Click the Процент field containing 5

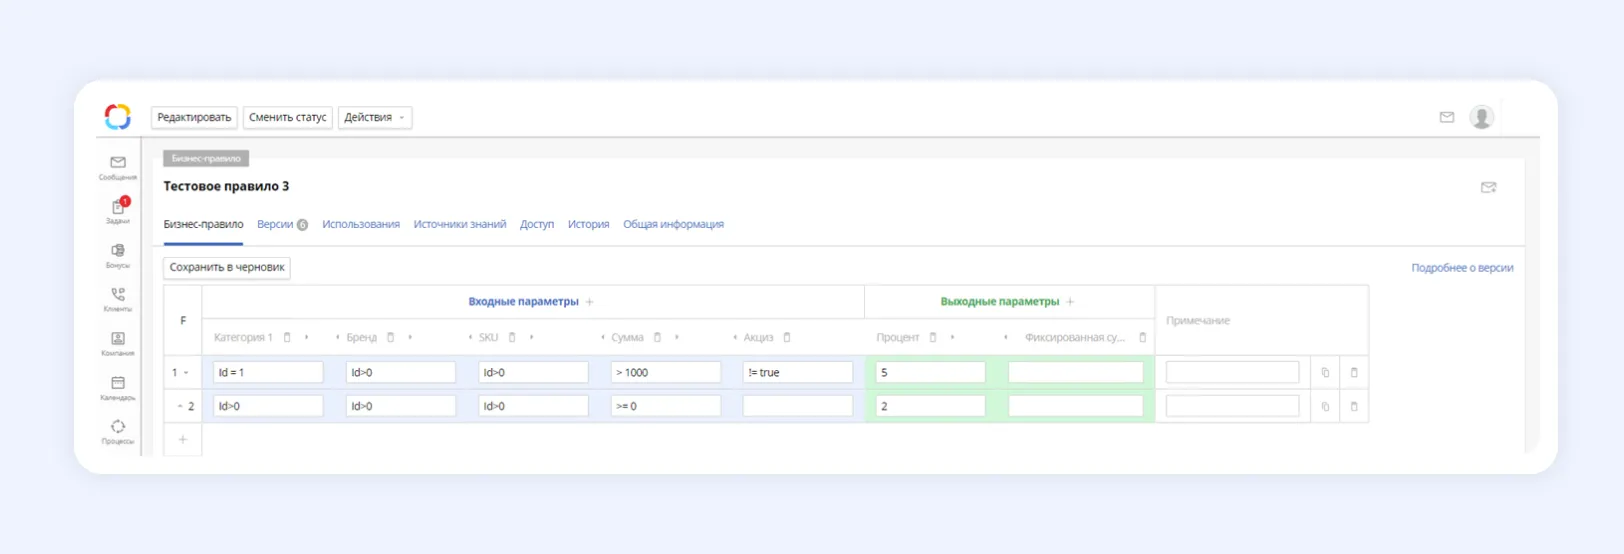[930, 373]
